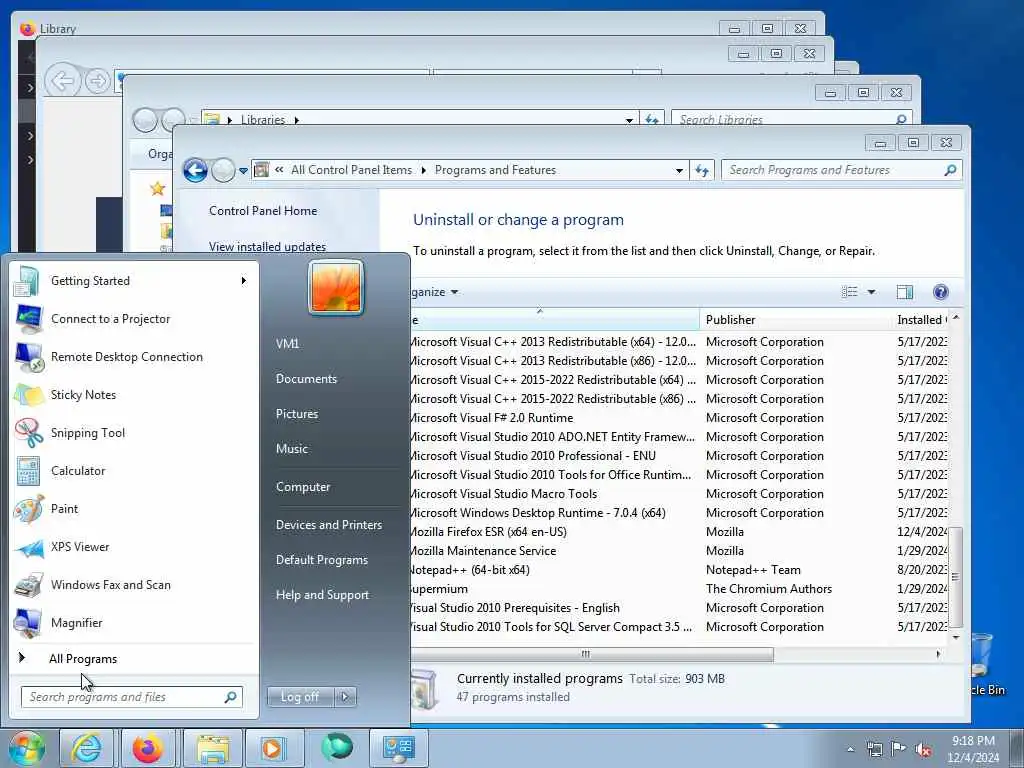The width and height of the screenshot is (1024, 768).
Task: Open recent pages dropdown near back button
Action: coord(243,171)
